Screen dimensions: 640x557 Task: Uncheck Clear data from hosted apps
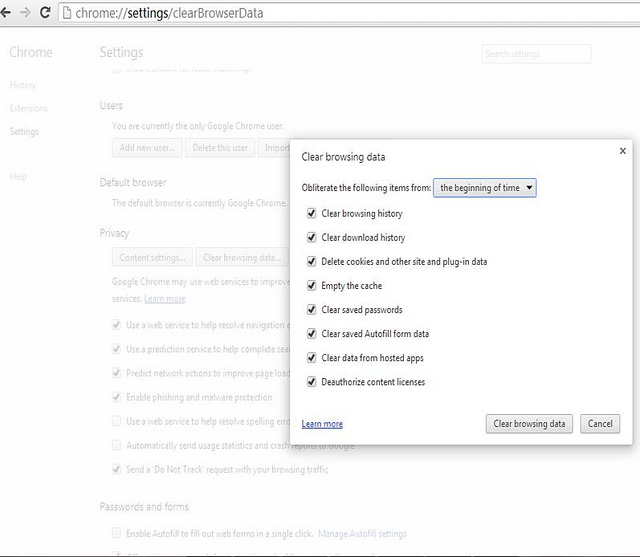pos(311,358)
